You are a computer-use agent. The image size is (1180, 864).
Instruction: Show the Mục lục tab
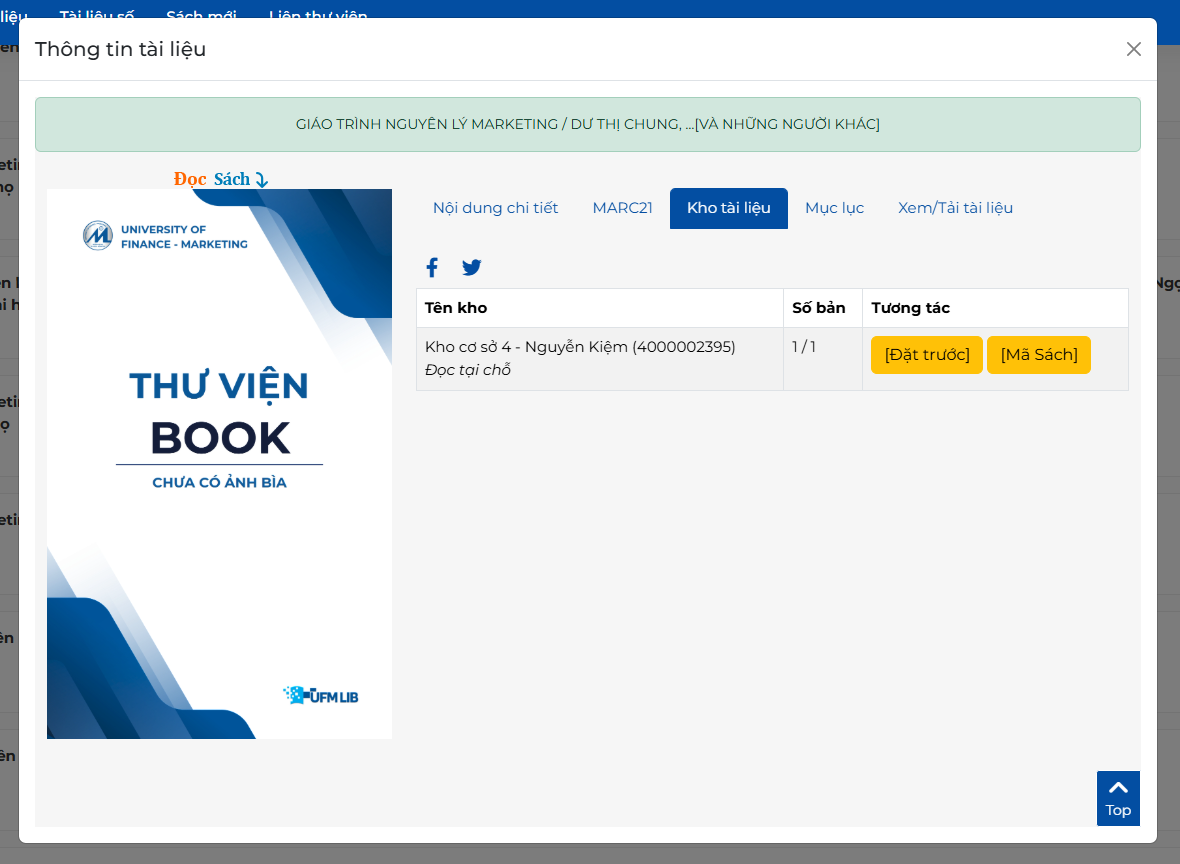coord(835,208)
